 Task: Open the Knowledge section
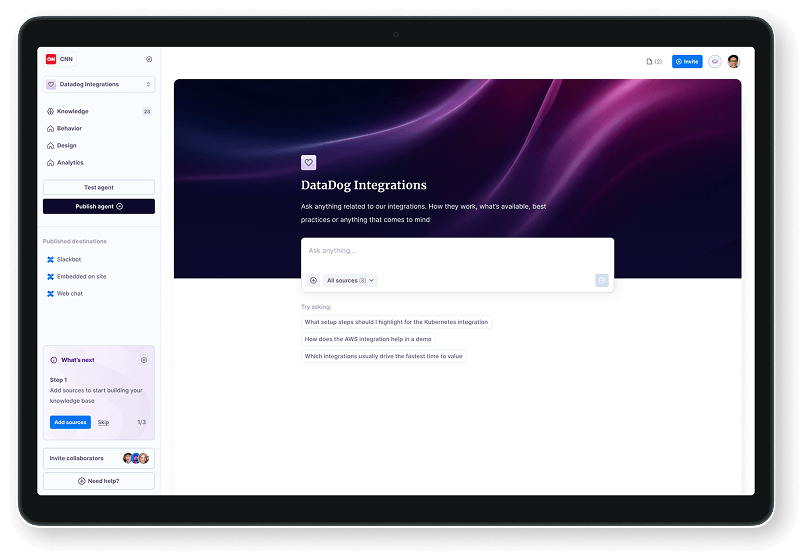99,111
